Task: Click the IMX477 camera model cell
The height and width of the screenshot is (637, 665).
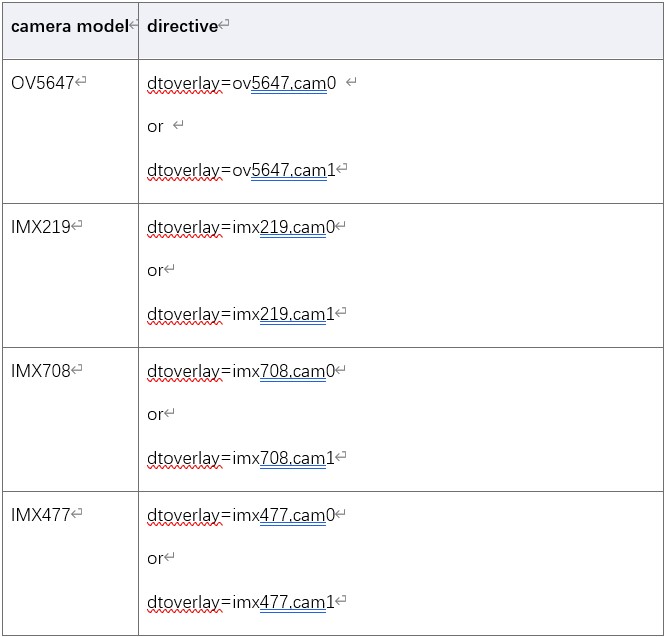Action: click(40, 515)
